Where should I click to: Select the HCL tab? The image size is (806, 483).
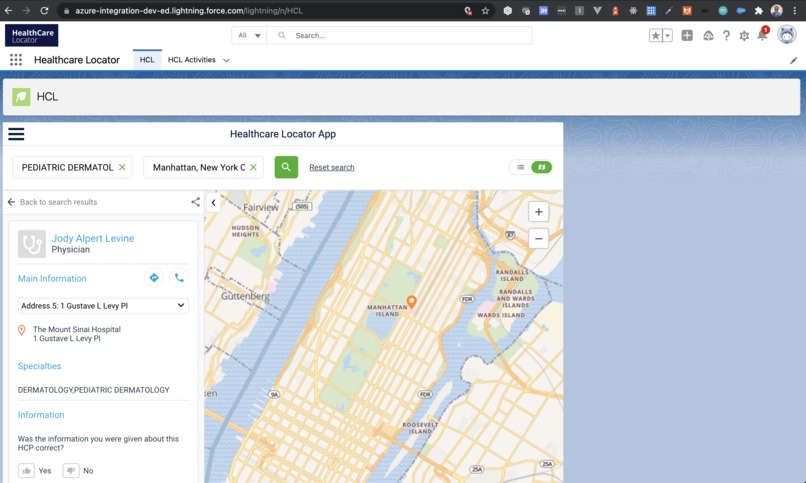[147, 60]
